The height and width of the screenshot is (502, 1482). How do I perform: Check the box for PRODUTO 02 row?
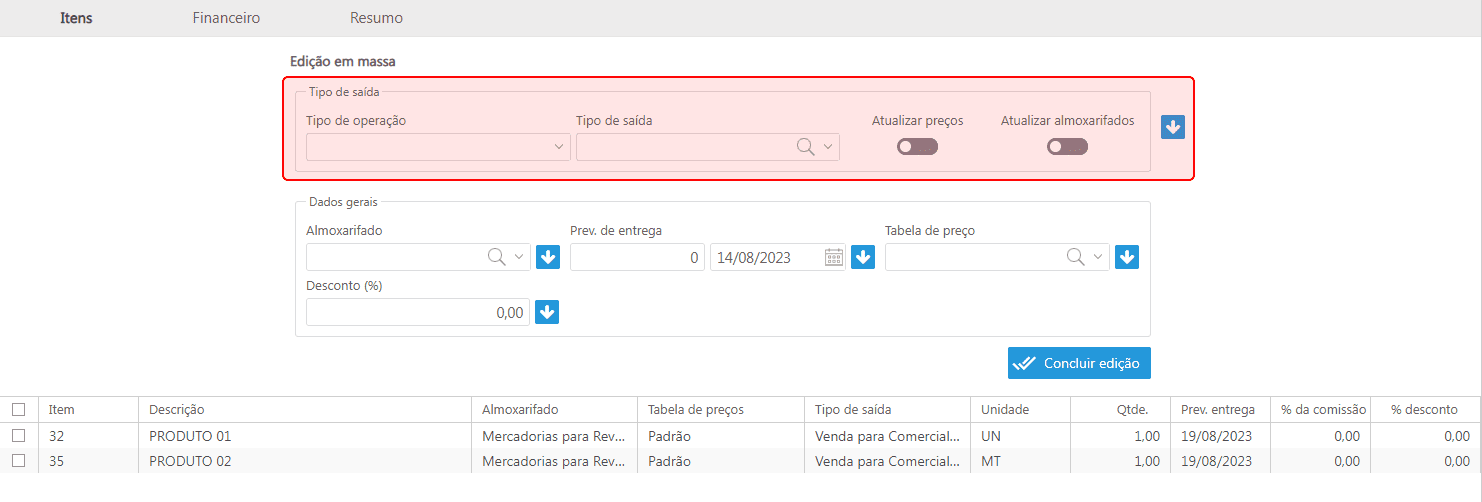click(x=18, y=461)
